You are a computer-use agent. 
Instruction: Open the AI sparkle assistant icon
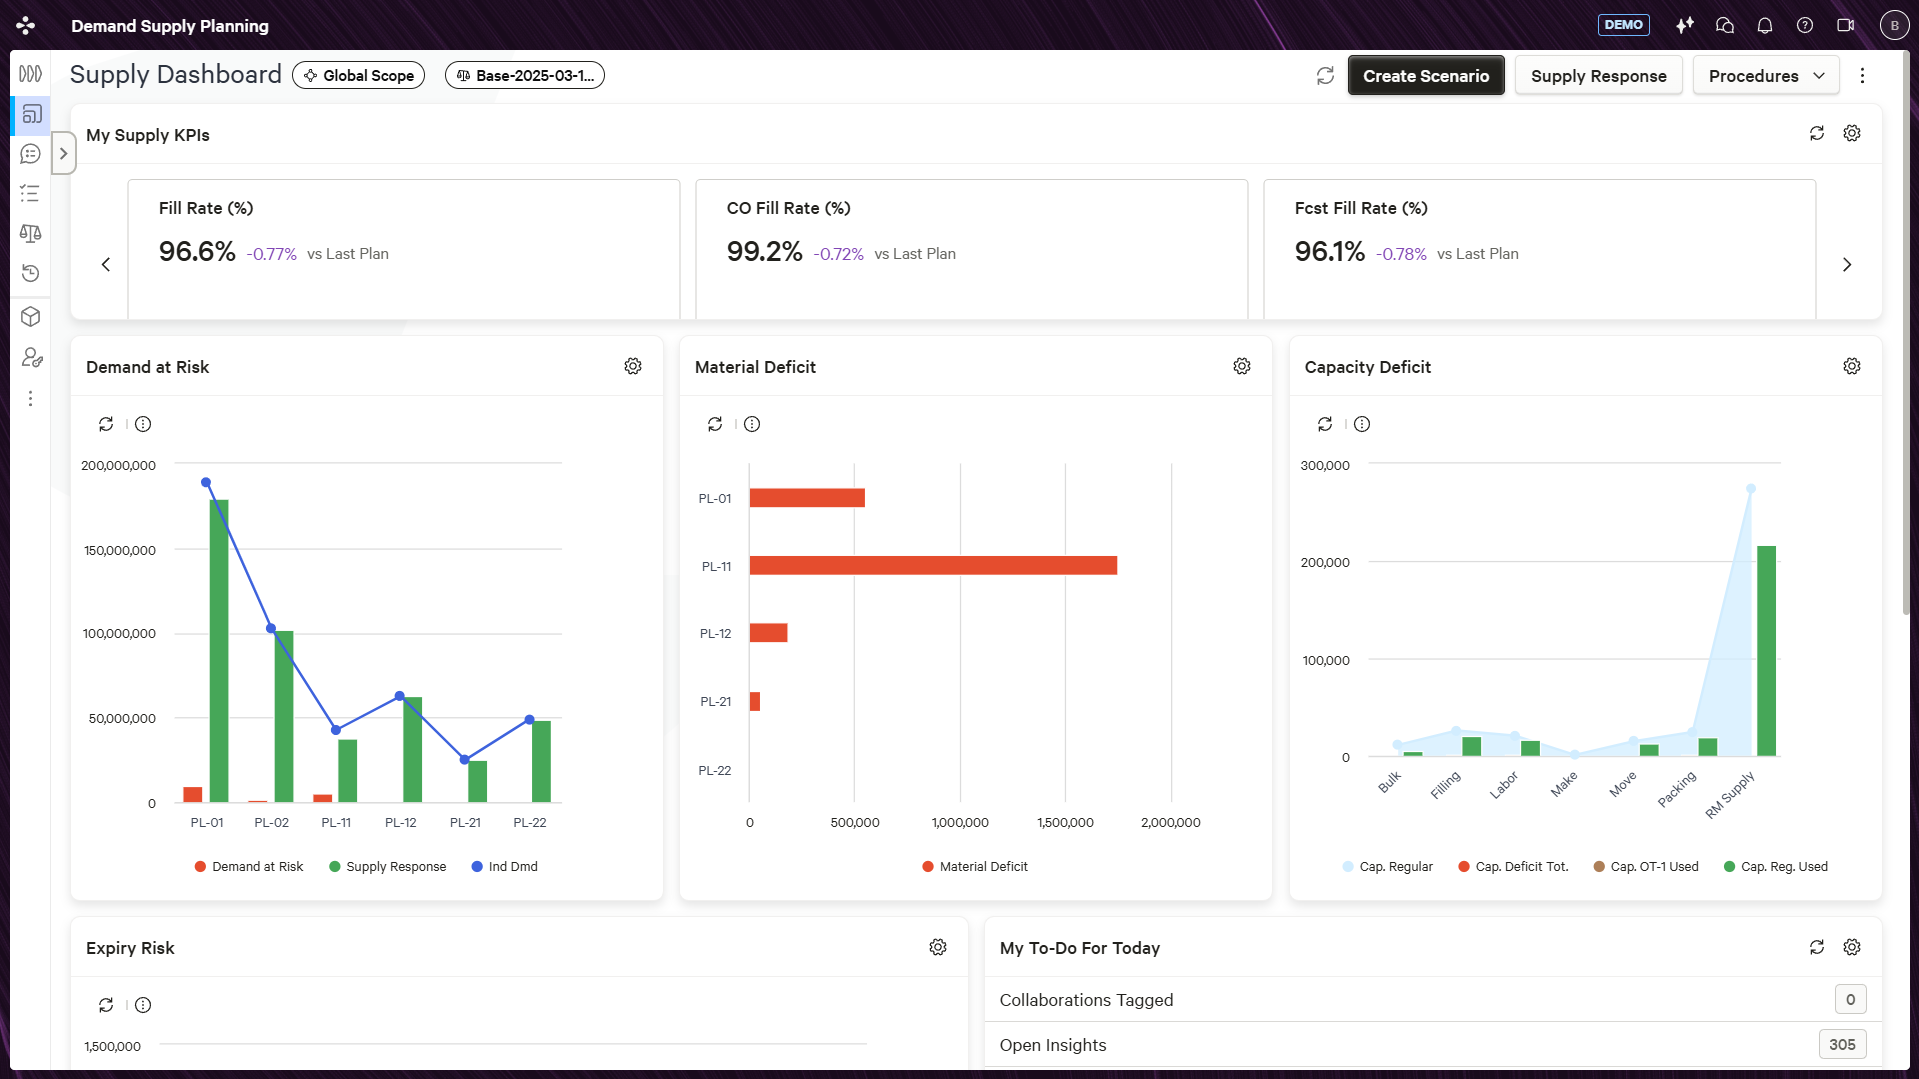click(x=1685, y=25)
